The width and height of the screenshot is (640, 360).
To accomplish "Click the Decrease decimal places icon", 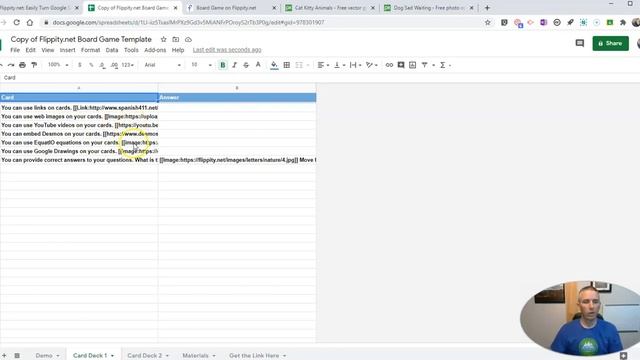I will tap(102, 65).
